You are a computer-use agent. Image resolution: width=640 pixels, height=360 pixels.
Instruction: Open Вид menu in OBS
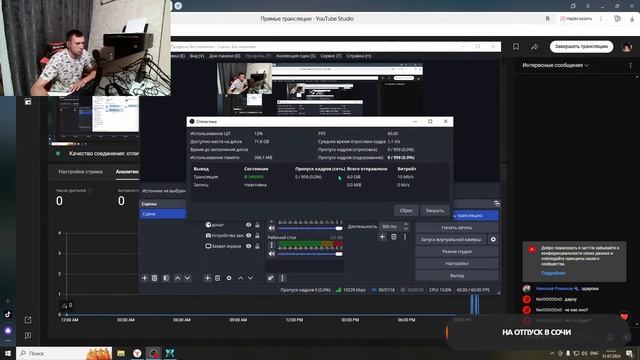[197, 56]
